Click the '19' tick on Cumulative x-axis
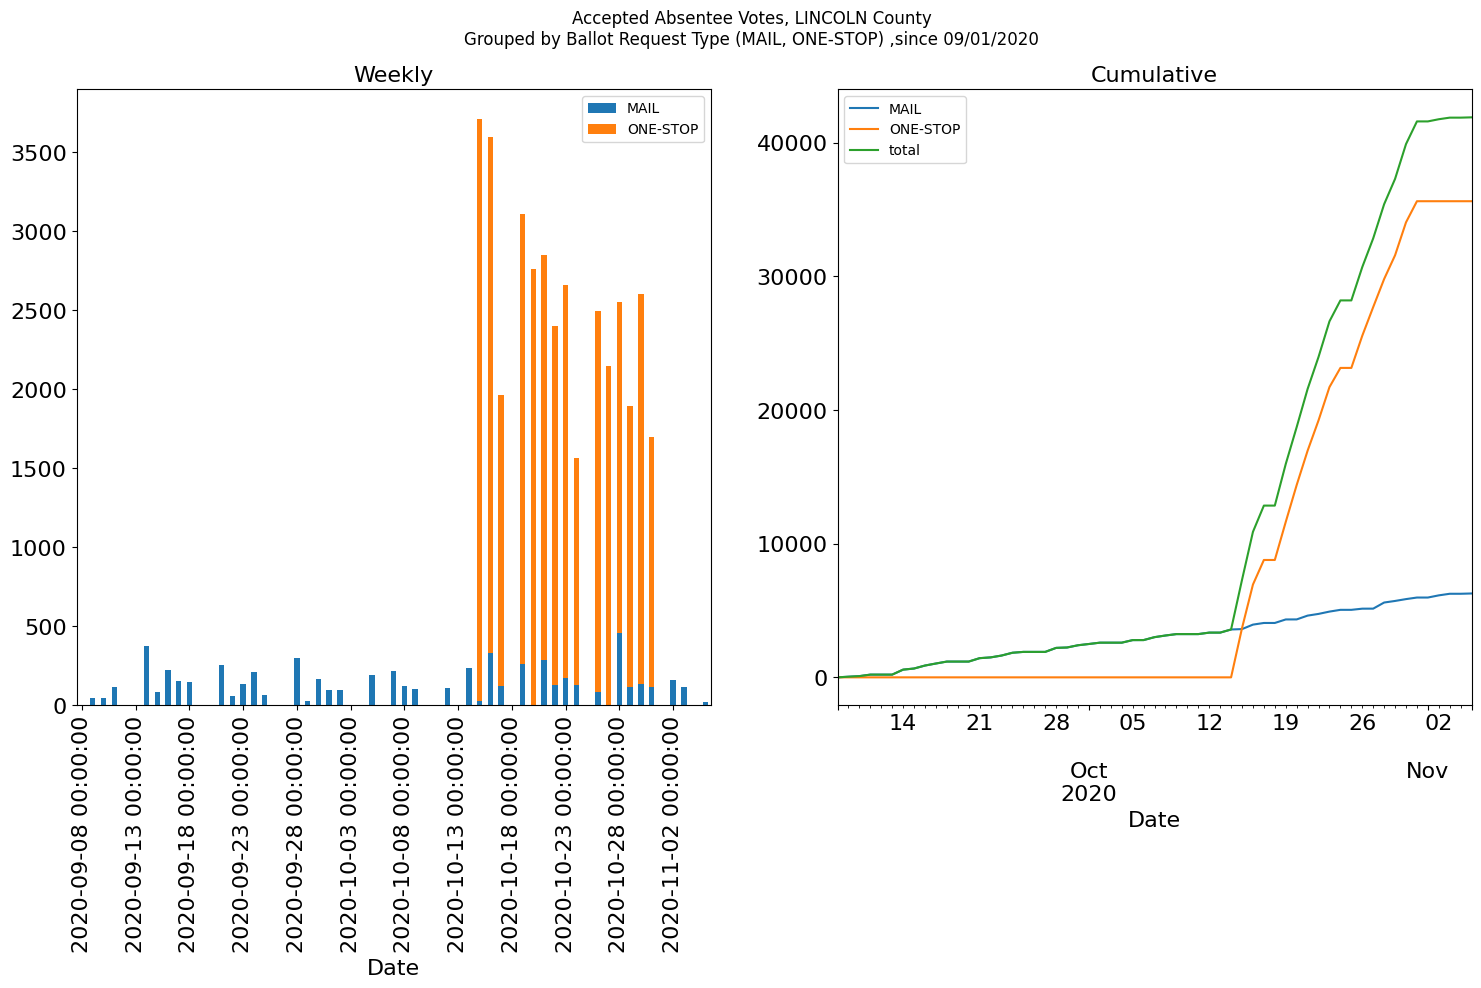This screenshot has width=1481, height=988. coord(1286,724)
